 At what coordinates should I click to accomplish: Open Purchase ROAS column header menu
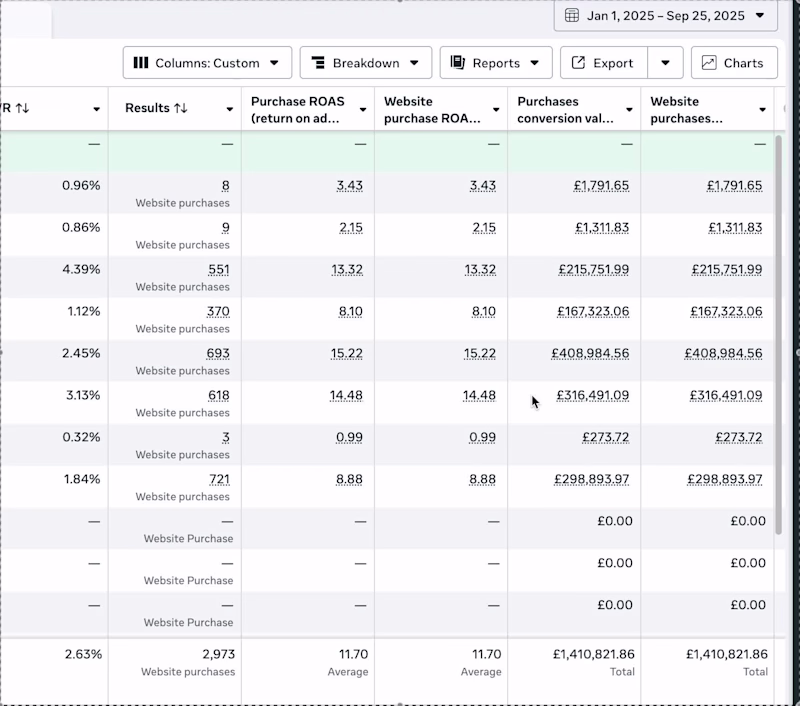pos(362,110)
